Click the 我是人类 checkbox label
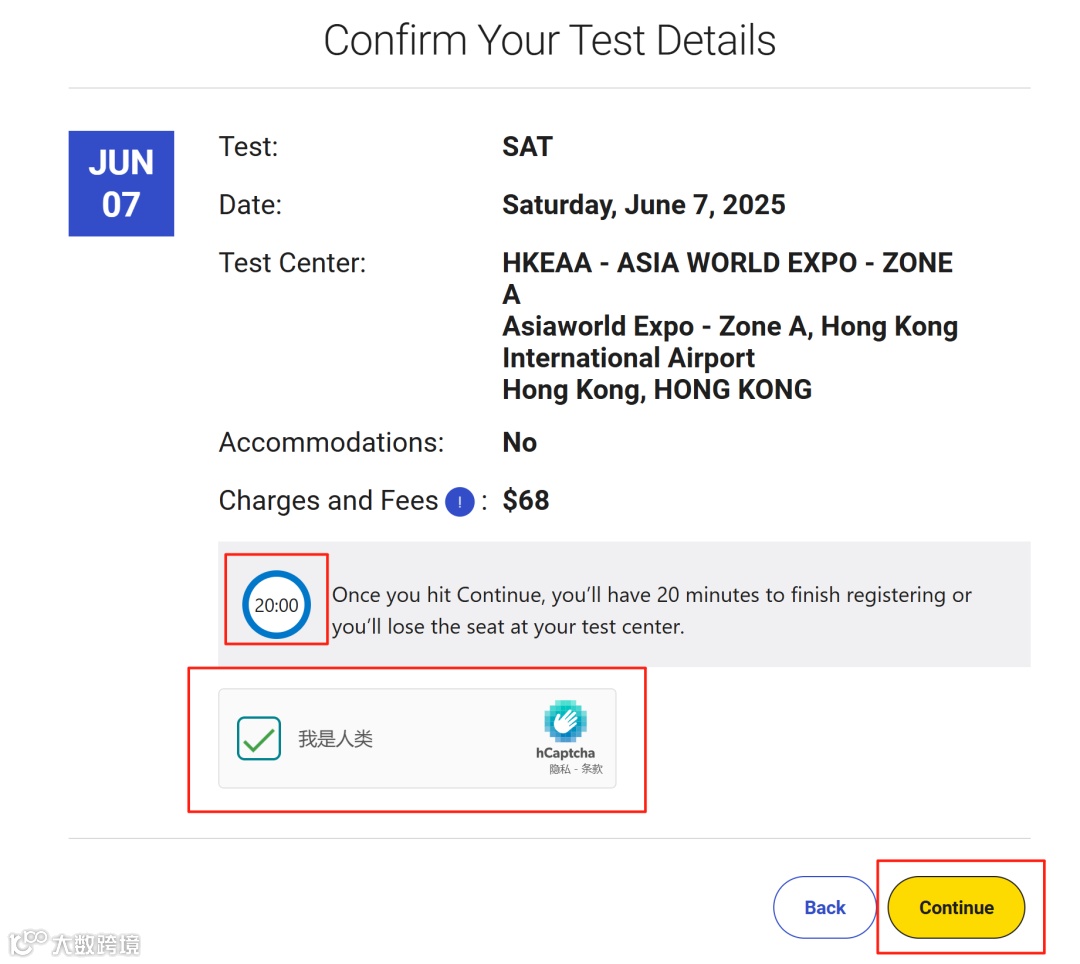 pyautogui.click(x=335, y=740)
